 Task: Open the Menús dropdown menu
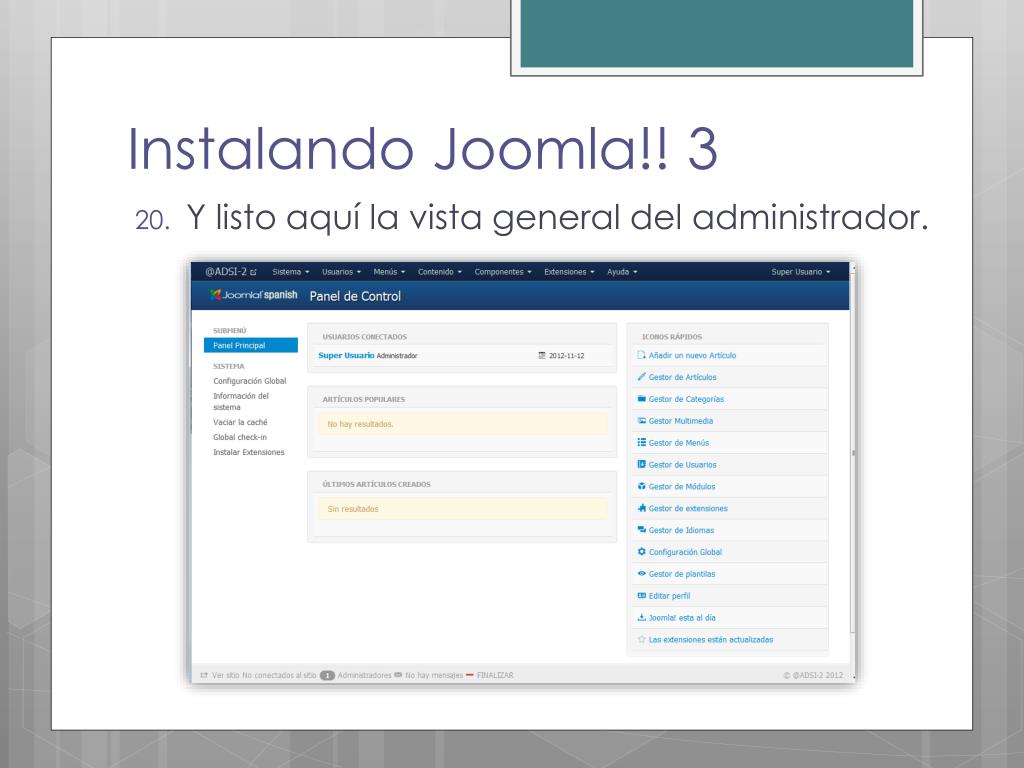point(389,272)
